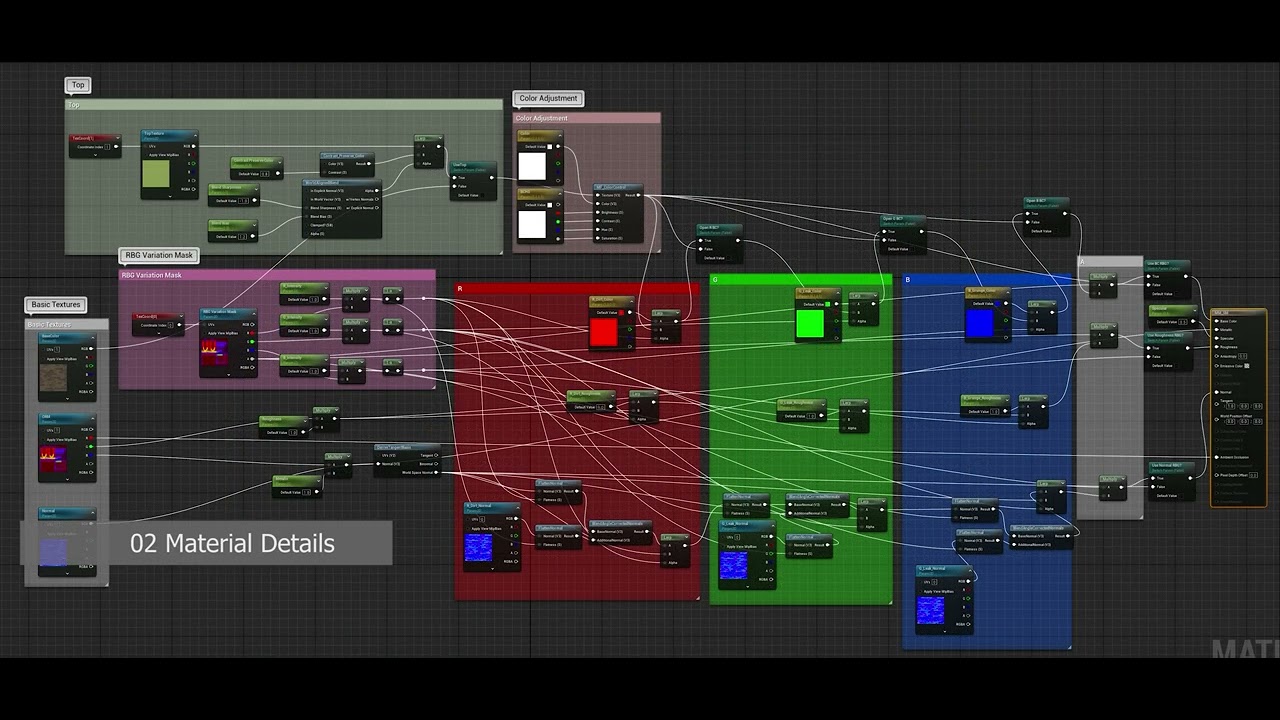The height and width of the screenshot is (720, 1280).
Task: Click the RBG Variation Mask texture preview
Action: (x=214, y=353)
